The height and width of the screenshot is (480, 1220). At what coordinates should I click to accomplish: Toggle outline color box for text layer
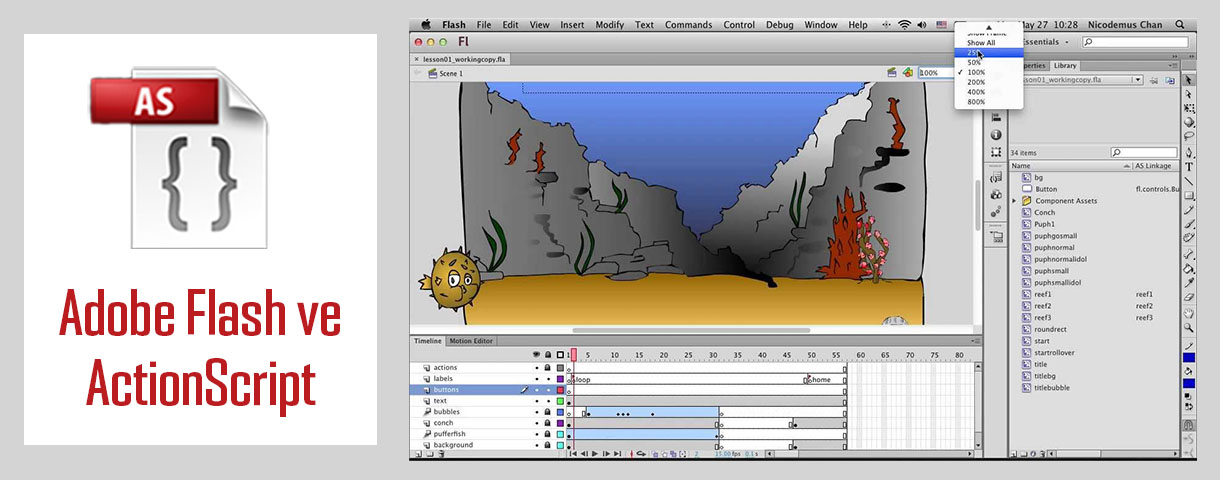[560, 401]
